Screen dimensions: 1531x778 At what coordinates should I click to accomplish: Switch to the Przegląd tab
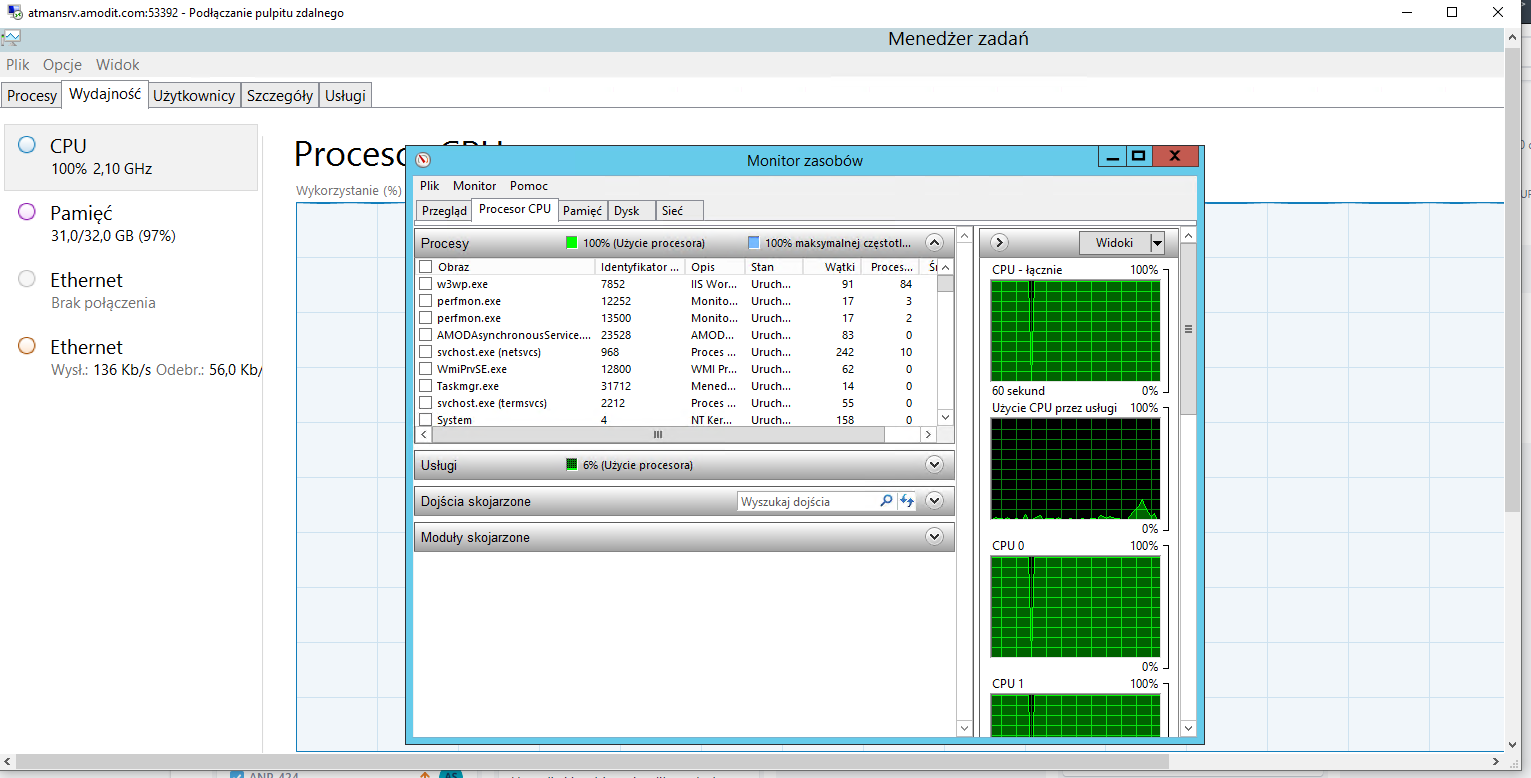(x=444, y=211)
